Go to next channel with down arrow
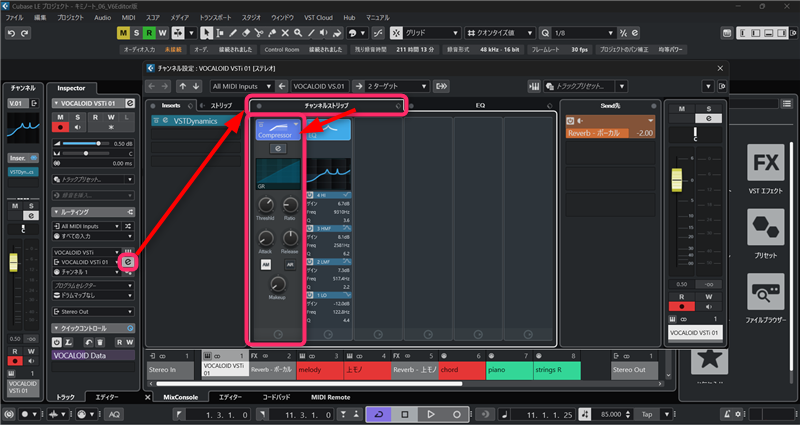 pos(196,86)
